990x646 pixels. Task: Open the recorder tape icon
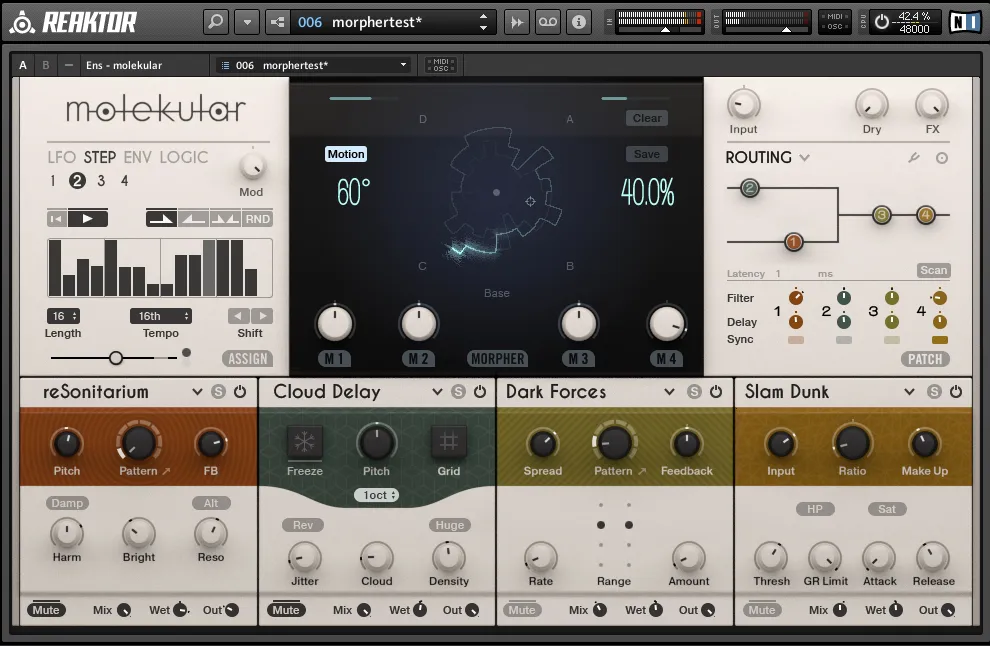tap(547, 22)
